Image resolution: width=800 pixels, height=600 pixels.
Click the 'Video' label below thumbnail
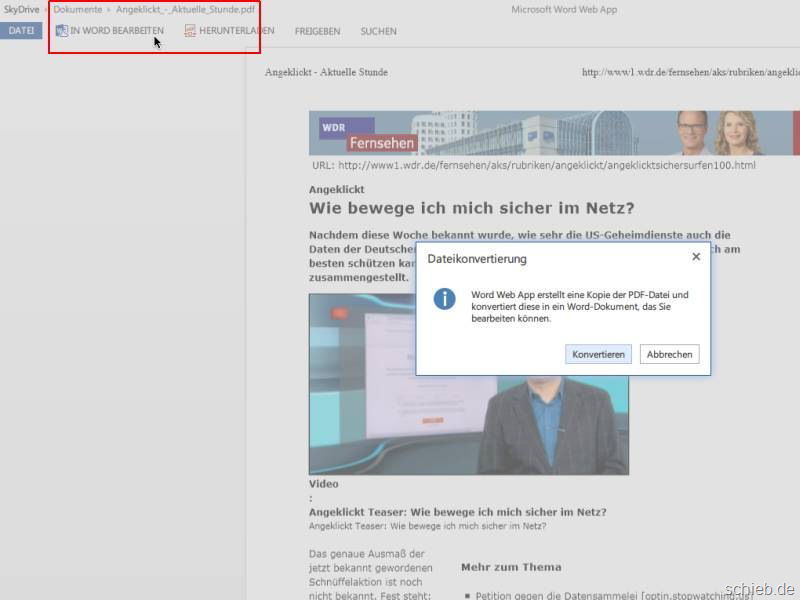pos(323,484)
